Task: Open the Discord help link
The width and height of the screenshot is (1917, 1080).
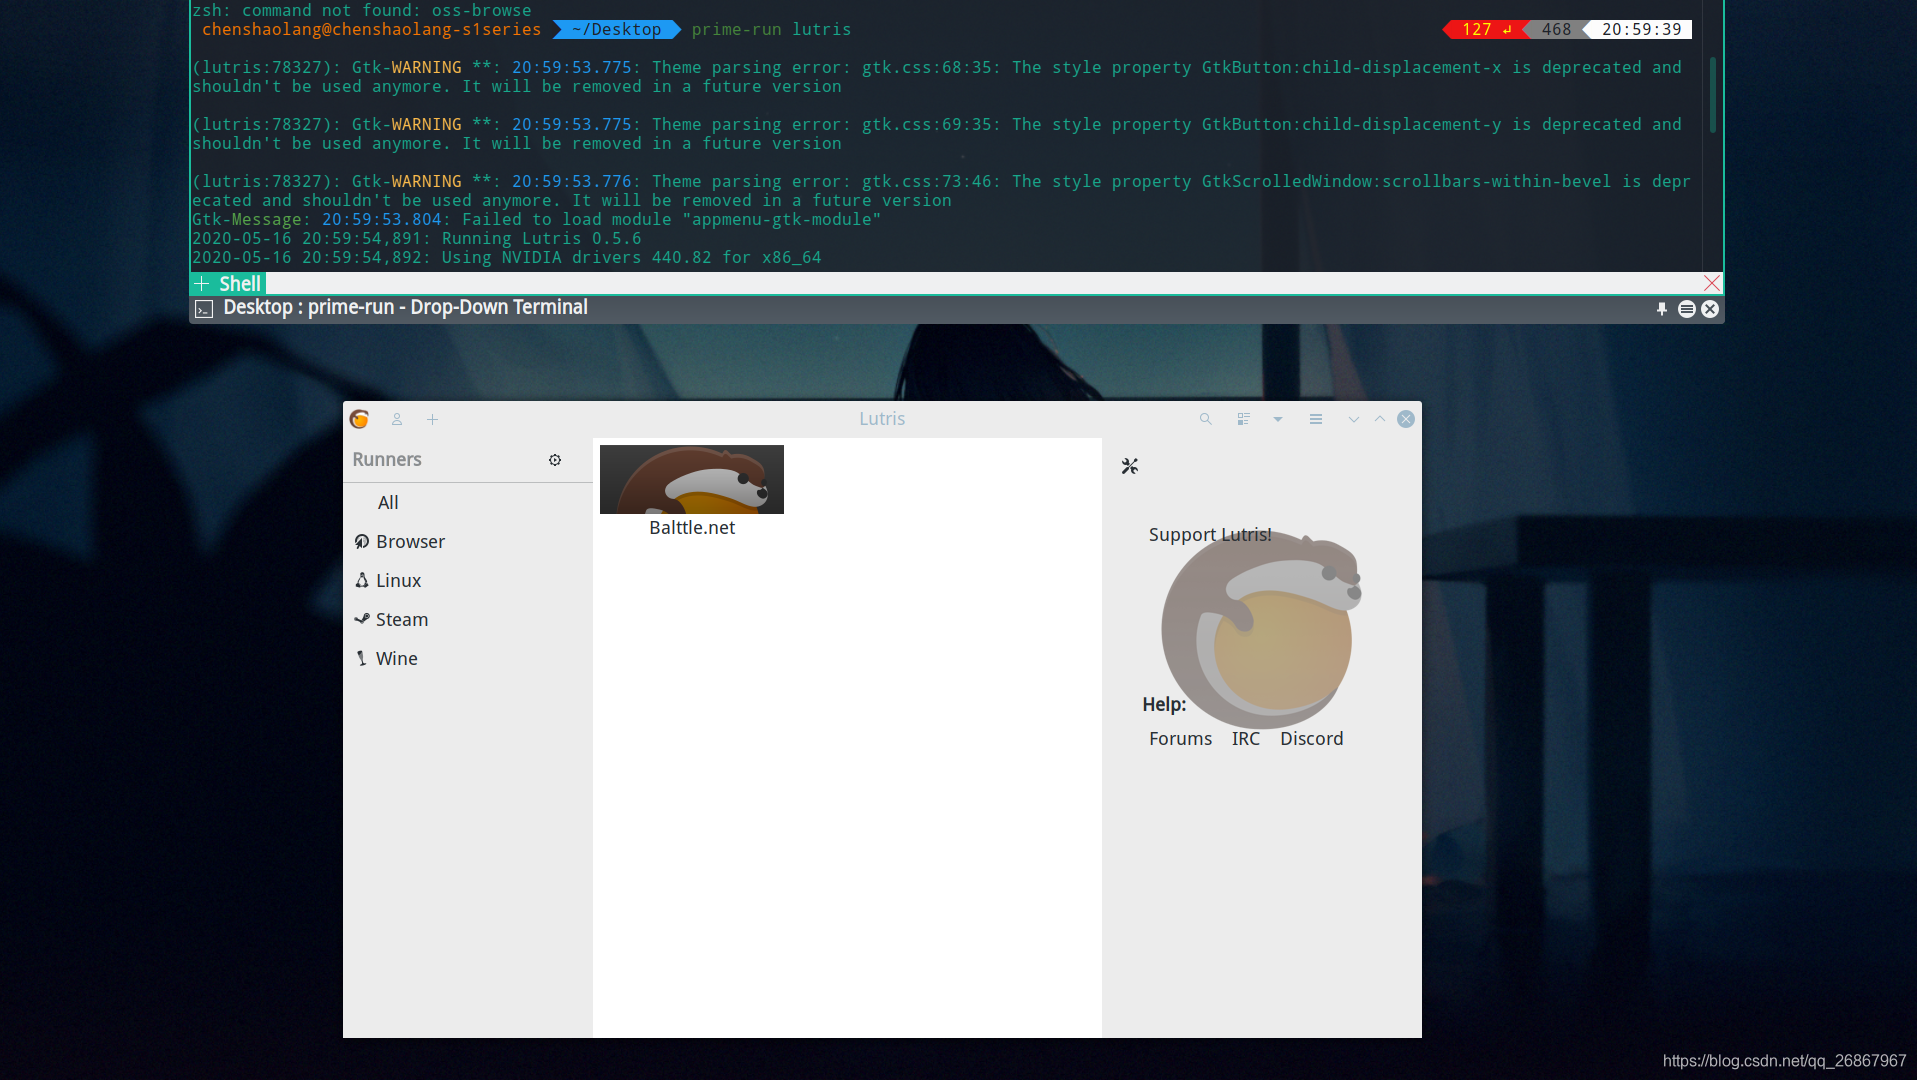Action: (1312, 739)
